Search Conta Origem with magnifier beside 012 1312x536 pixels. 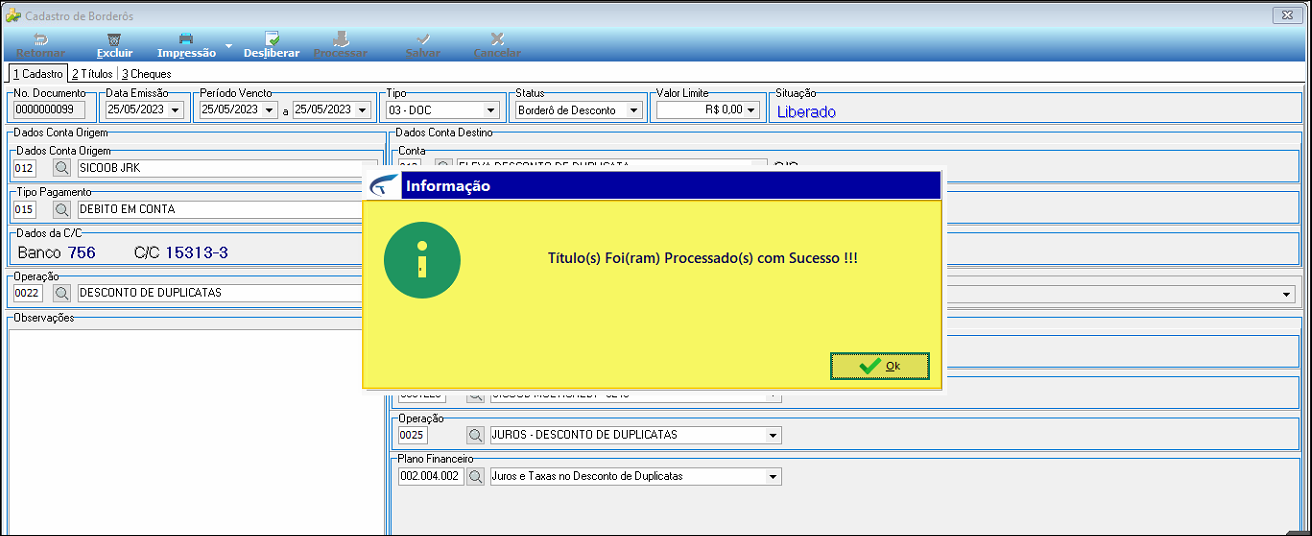[x=62, y=168]
